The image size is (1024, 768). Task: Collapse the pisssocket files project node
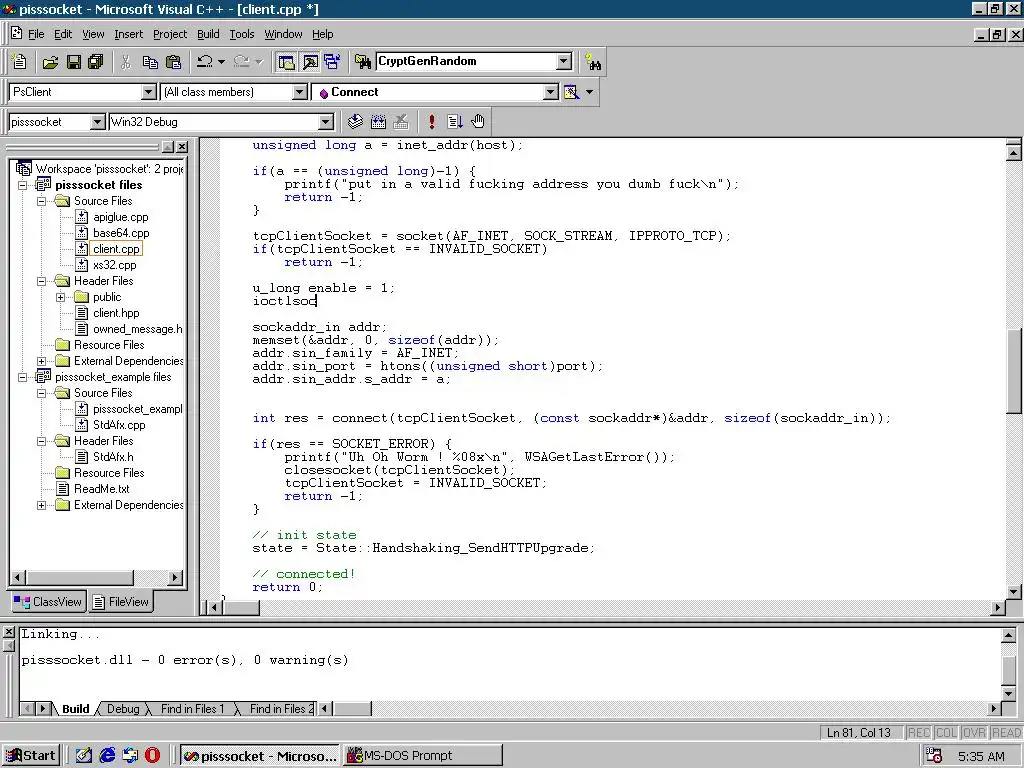(23, 185)
